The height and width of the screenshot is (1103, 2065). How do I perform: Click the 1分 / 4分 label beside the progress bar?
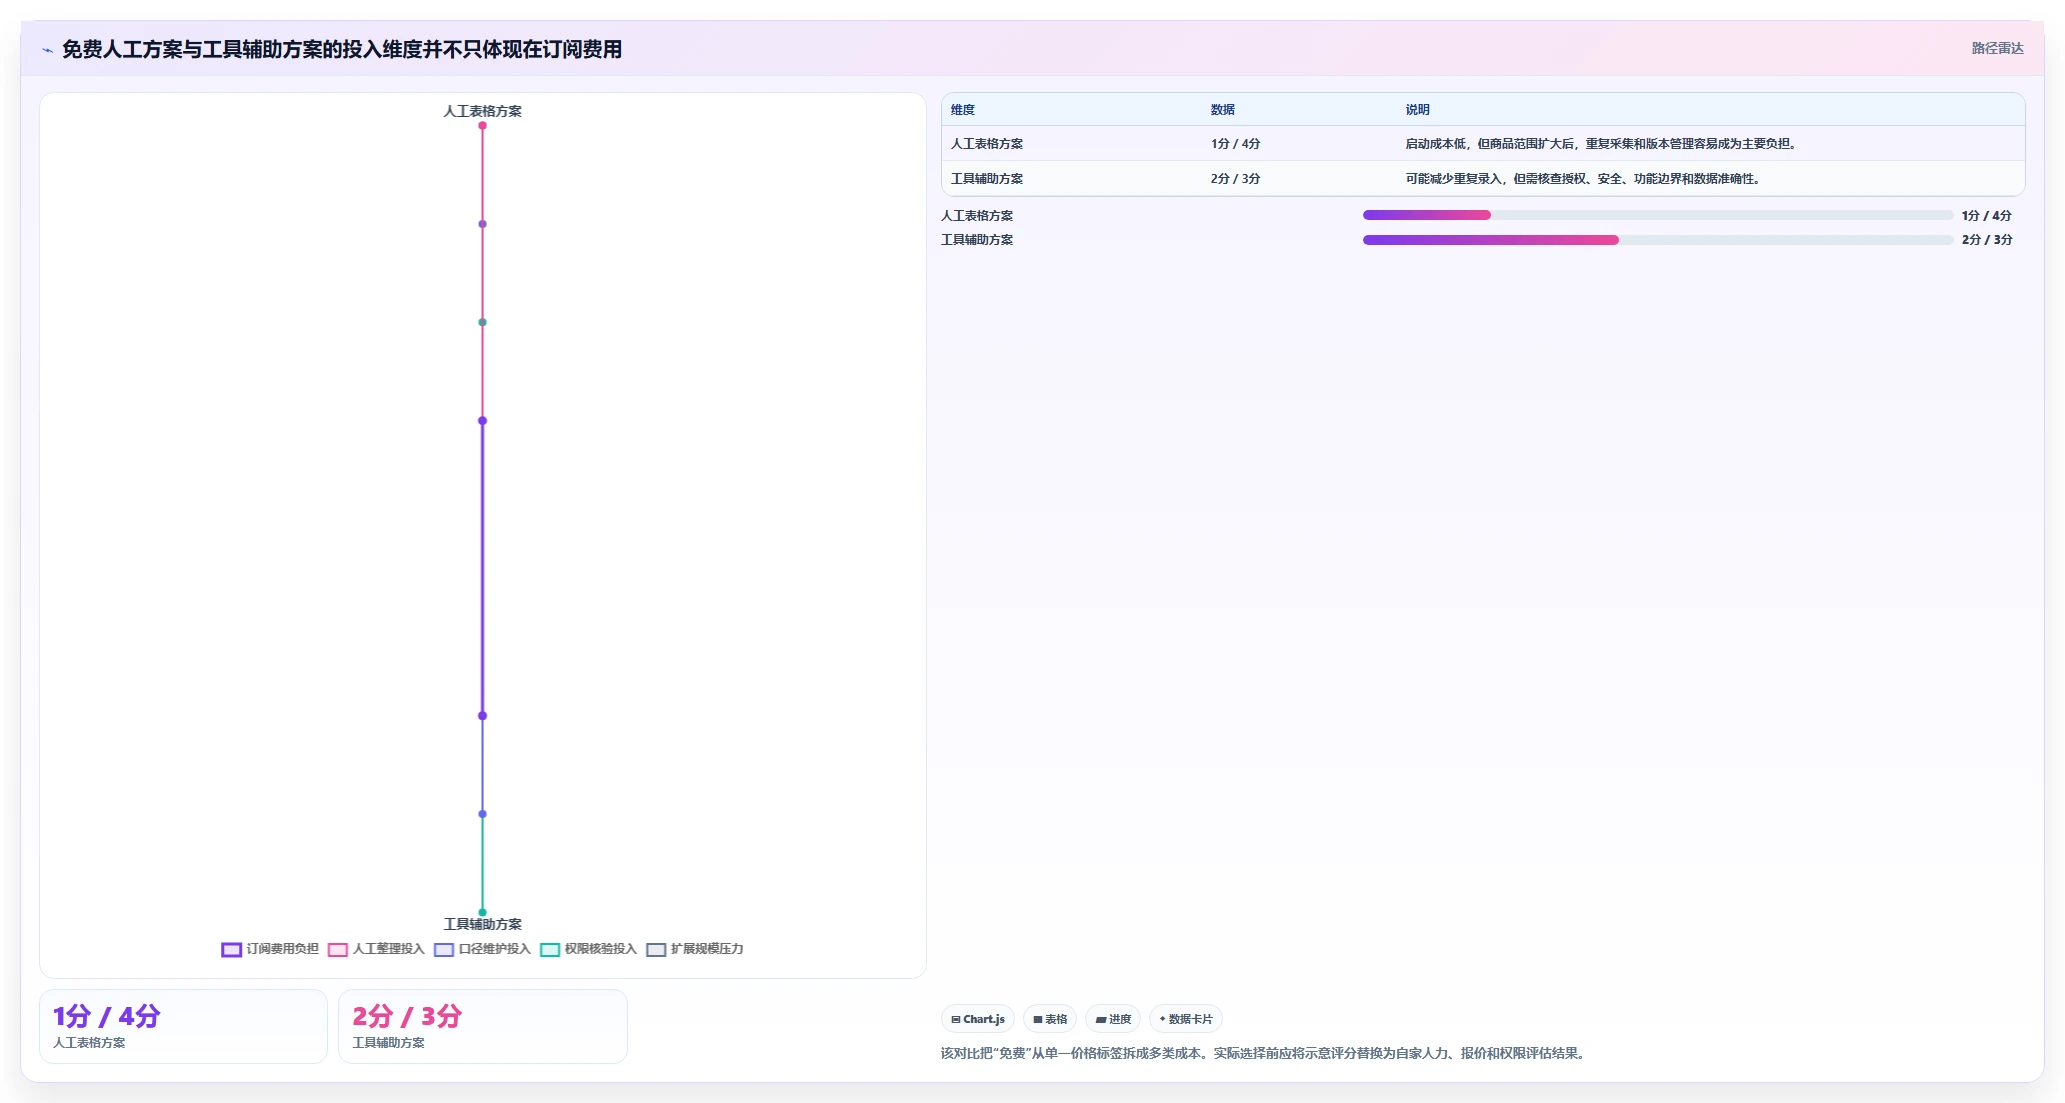[x=1987, y=216]
